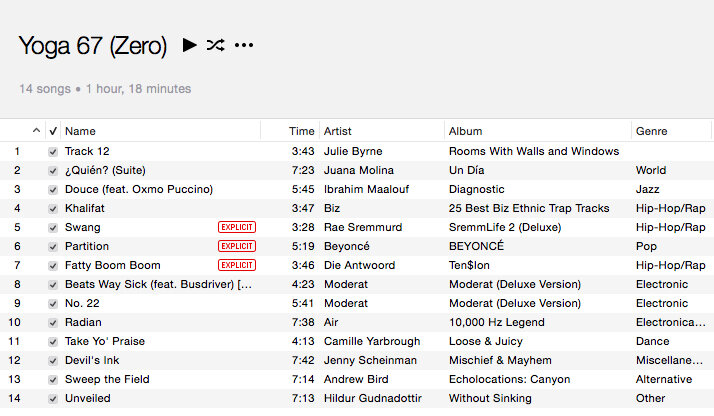
Task: Click the Jazz genre cell
Action: tap(648, 189)
